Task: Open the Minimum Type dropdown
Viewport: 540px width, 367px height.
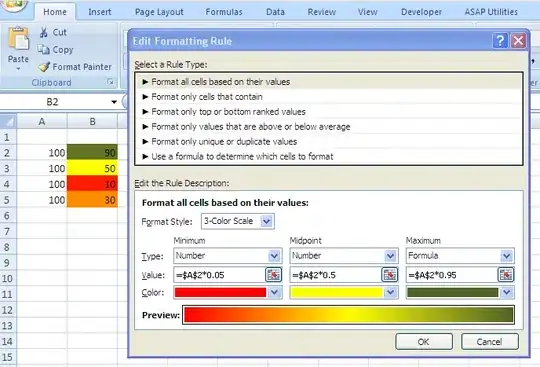Action: (x=274, y=256)
